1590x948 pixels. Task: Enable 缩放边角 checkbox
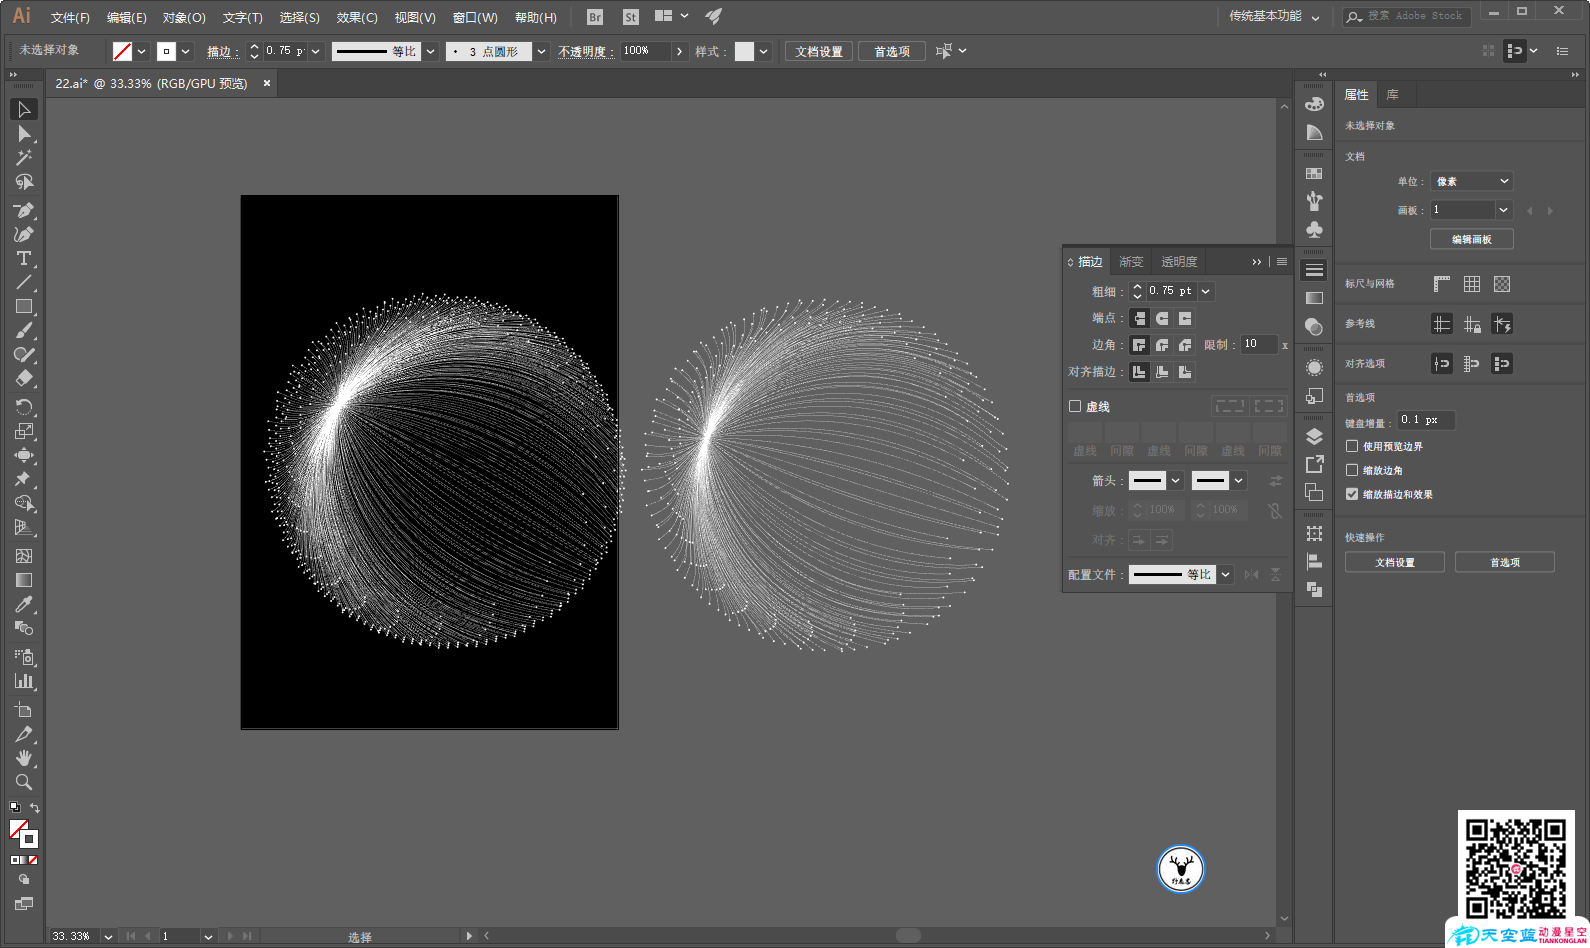point(1352,470)
